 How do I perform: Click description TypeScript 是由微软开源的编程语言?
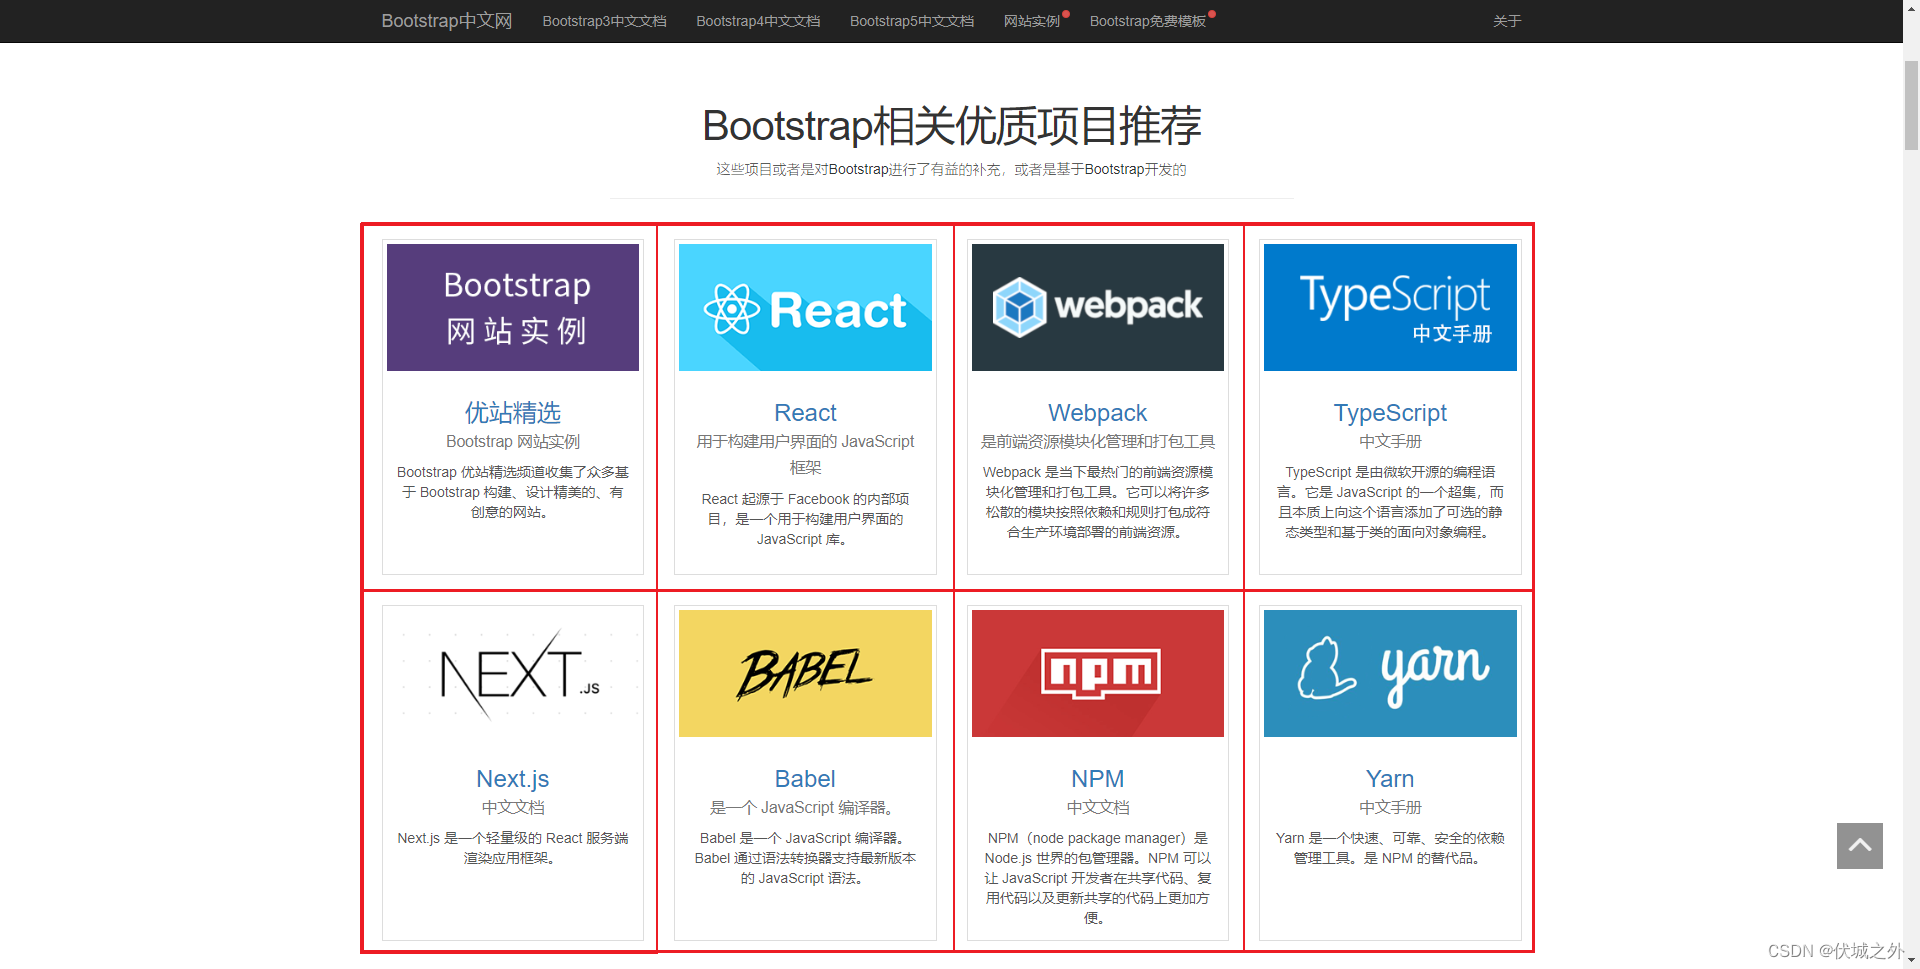[1390, 502]
